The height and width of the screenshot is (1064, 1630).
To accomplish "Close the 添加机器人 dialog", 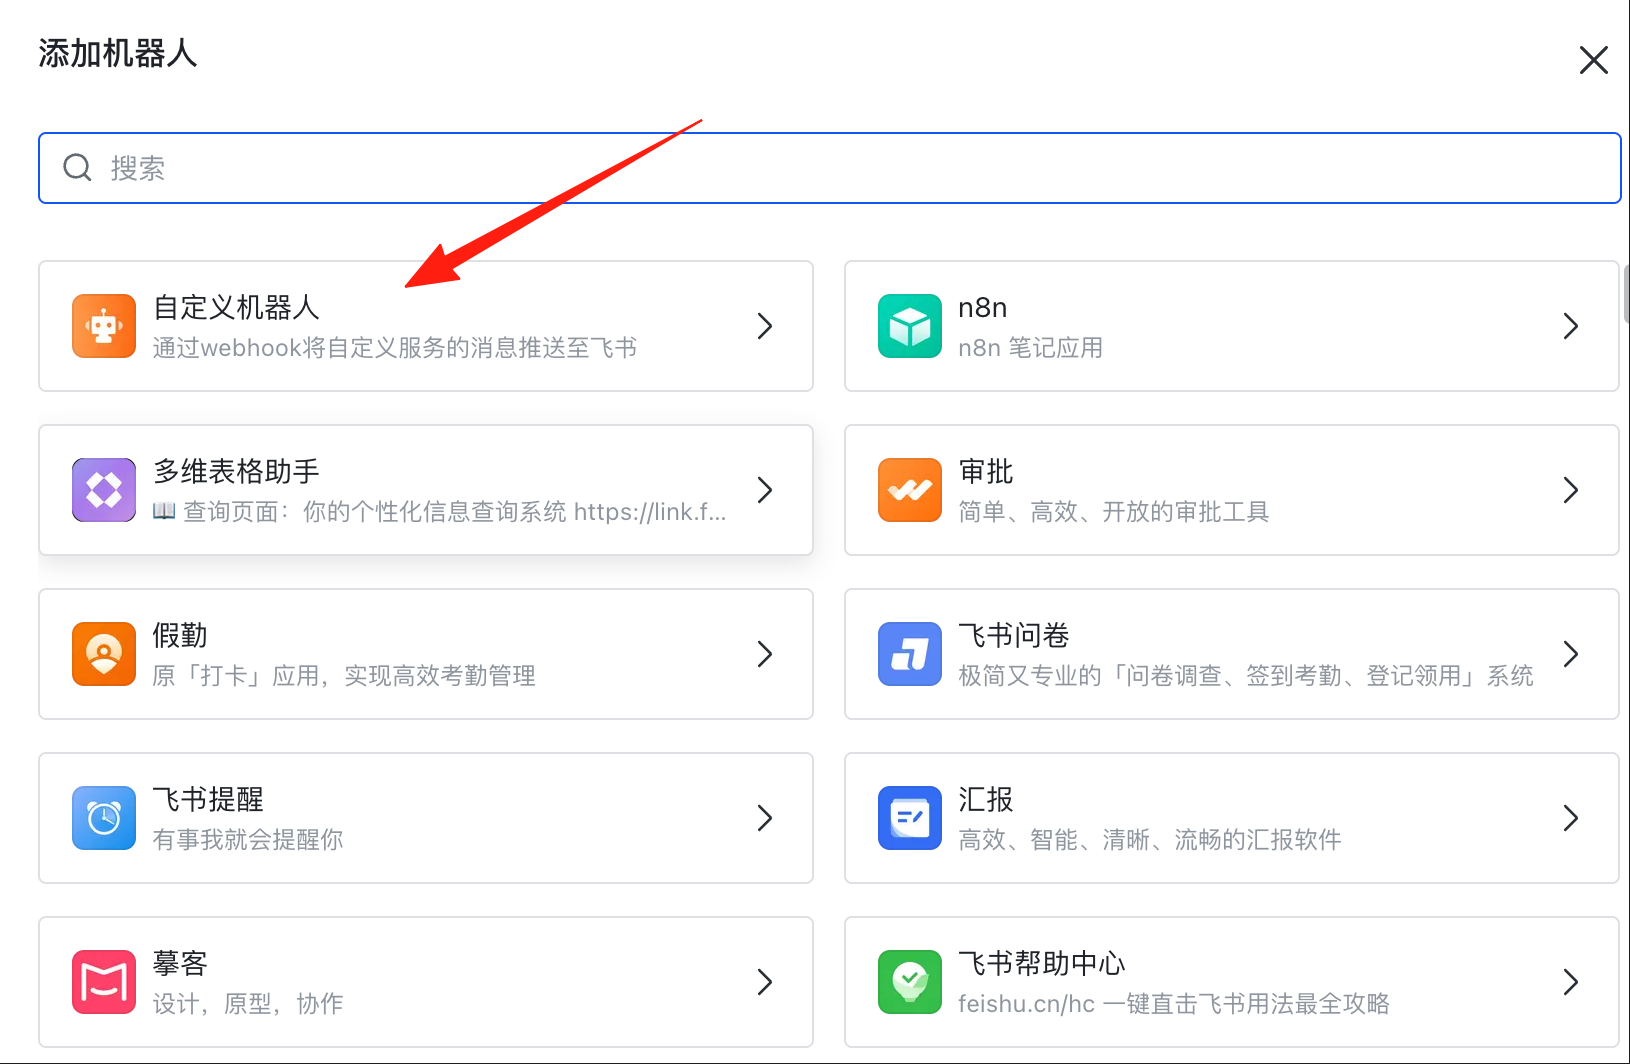I will pos(1594,60).
